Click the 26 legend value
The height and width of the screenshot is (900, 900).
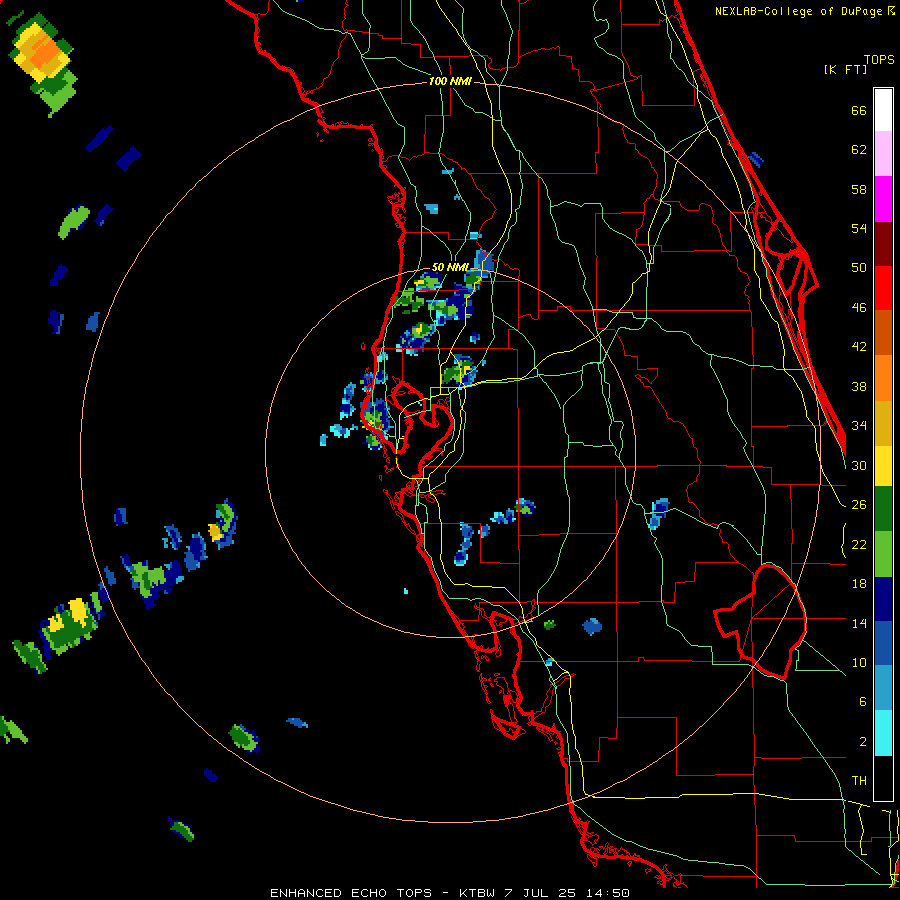coord(859,505)
